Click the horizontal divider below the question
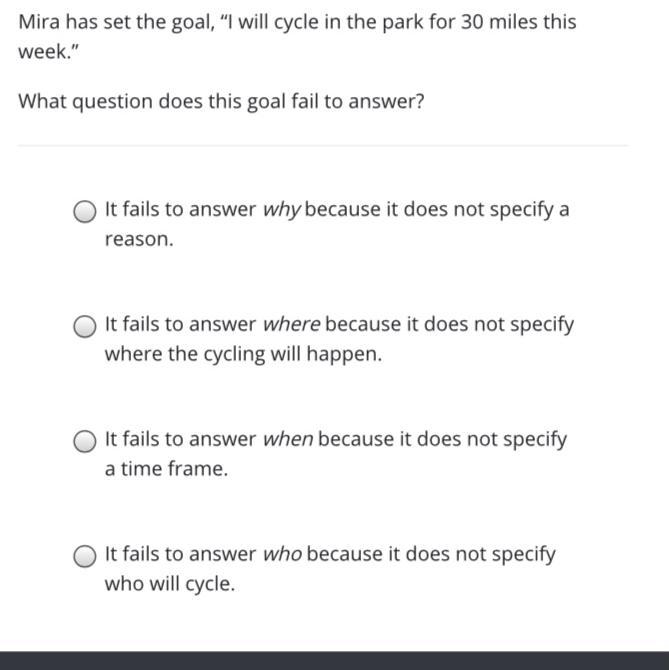Image resolution: width=669 pixels, height=670 pixels. tap(323, 146)
